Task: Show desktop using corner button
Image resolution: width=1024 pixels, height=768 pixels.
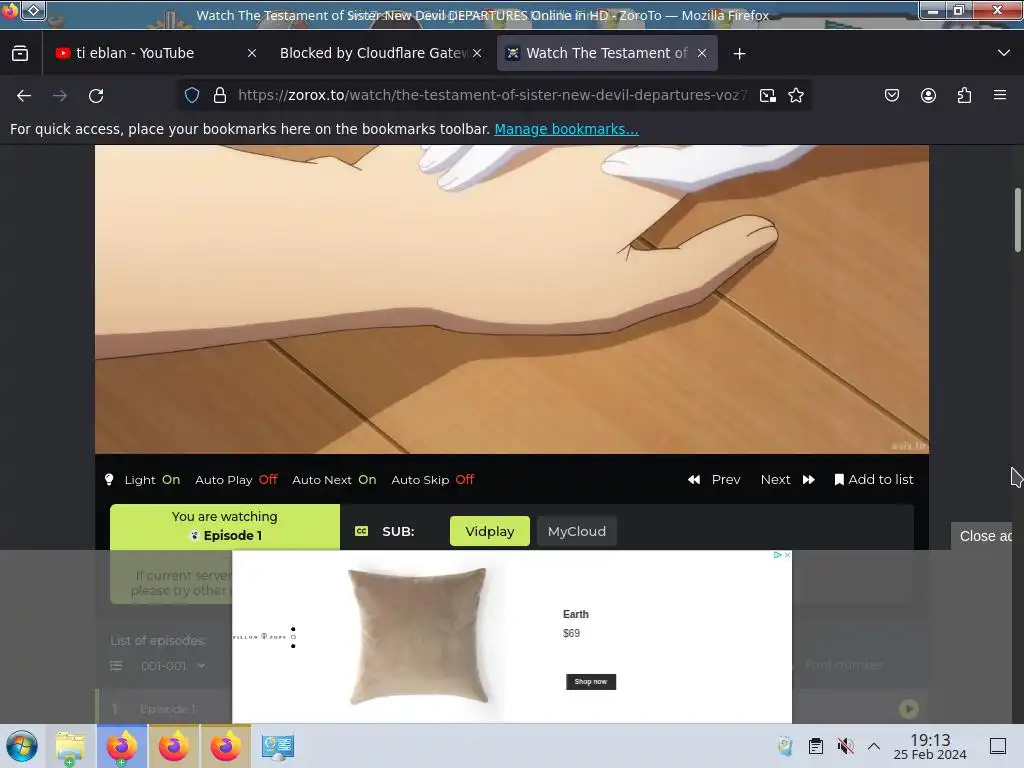Action: coord(998,746)
